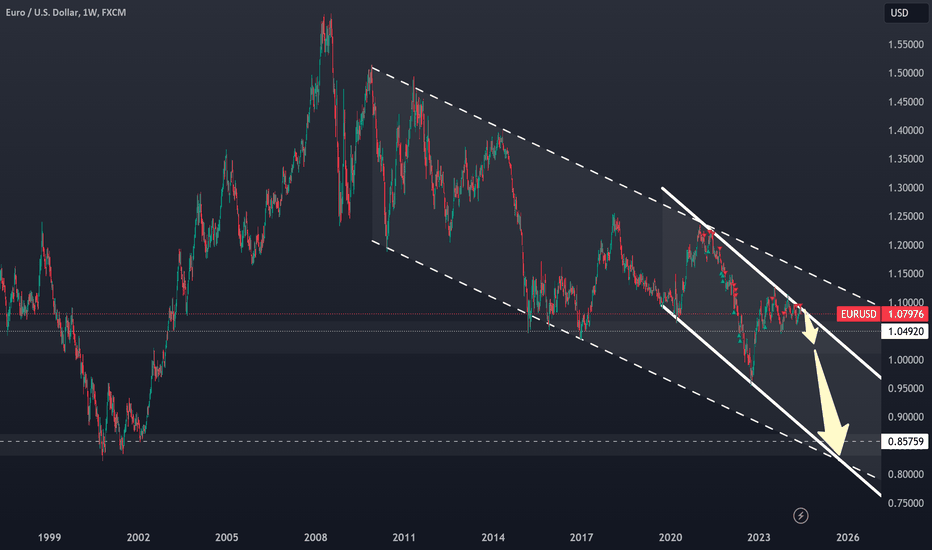Click the 2008 label on time axis
Image resolution: width=932 pixels, height=550 pixels.
[x=316, y=538]
